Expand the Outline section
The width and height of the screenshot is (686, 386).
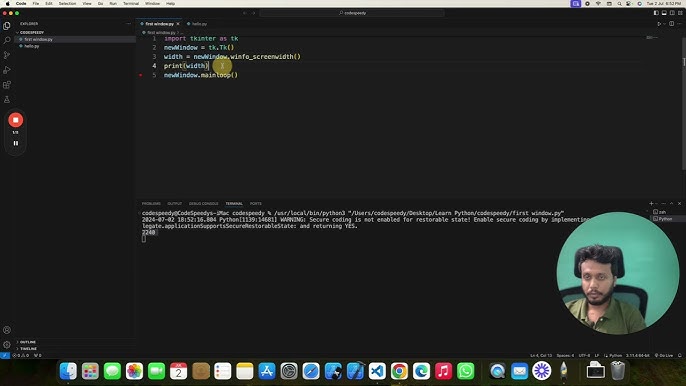pyautogui.click(x=28, y=342)
